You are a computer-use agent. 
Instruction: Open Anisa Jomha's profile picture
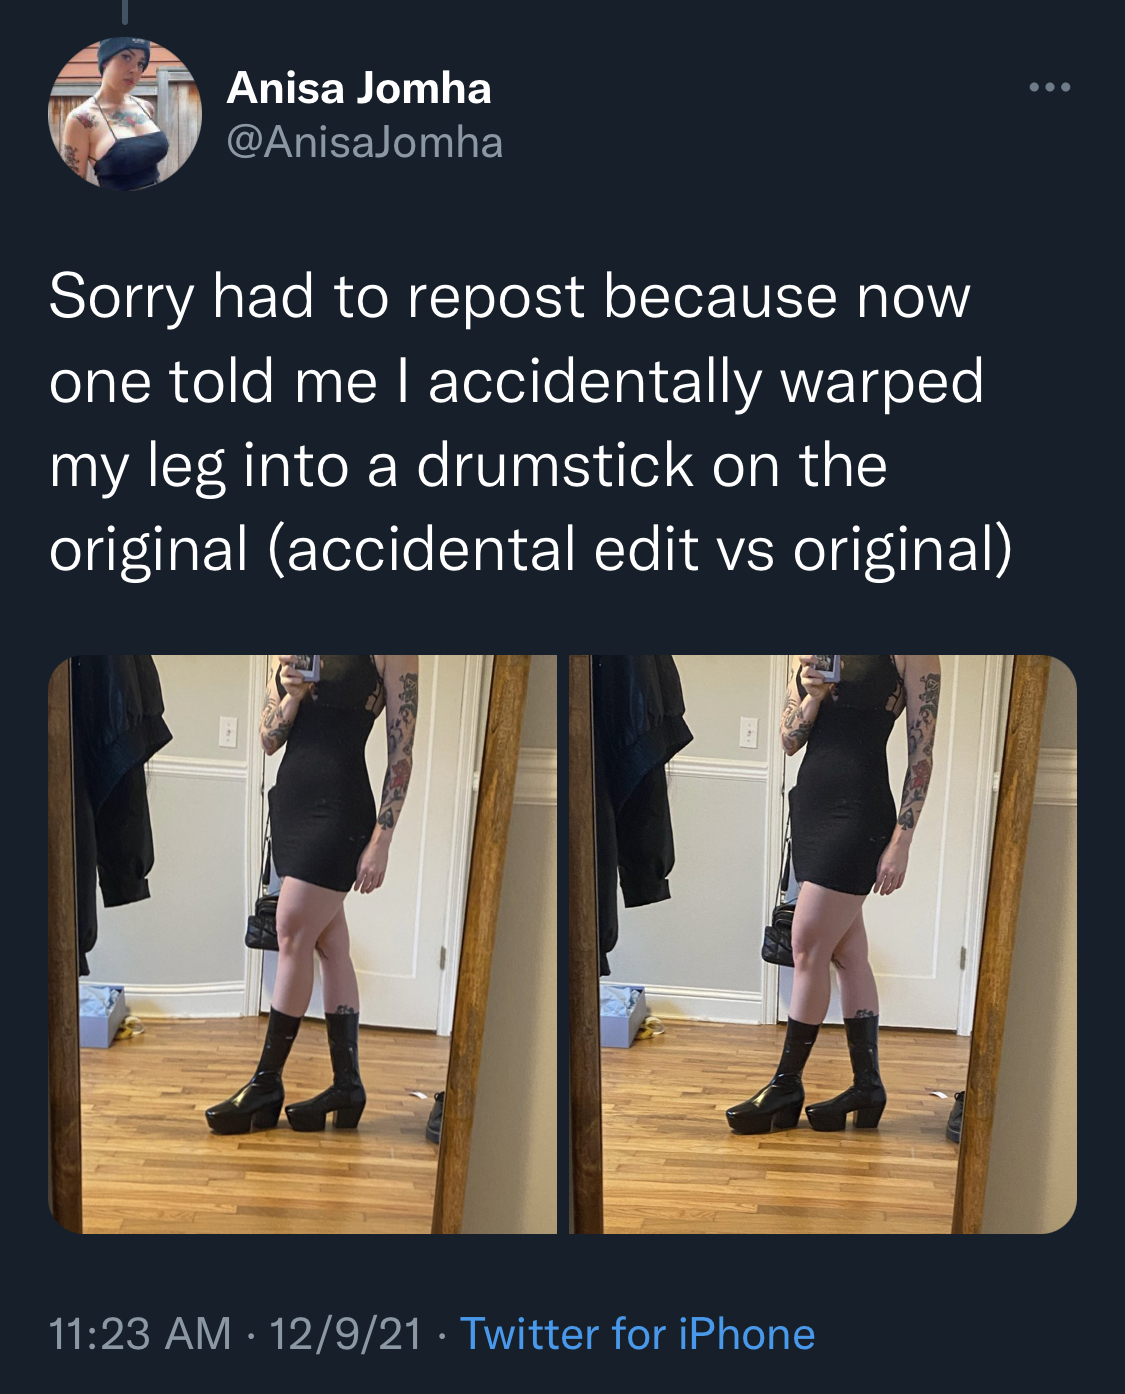click(125, 113)
